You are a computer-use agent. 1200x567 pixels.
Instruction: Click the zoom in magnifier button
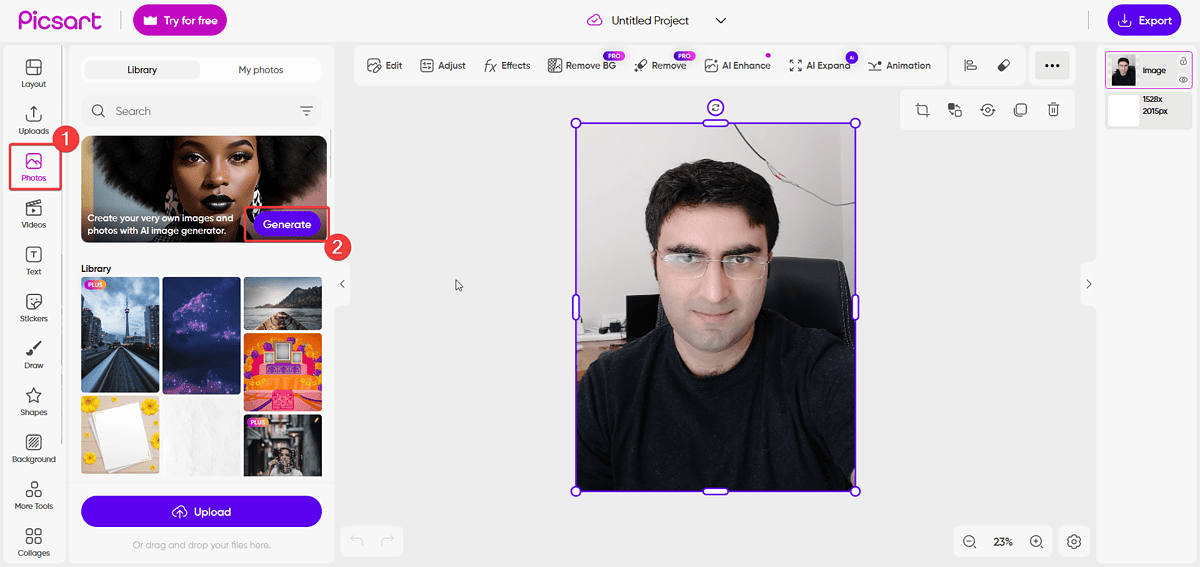pyautogui.click(x=1036, y=541)
